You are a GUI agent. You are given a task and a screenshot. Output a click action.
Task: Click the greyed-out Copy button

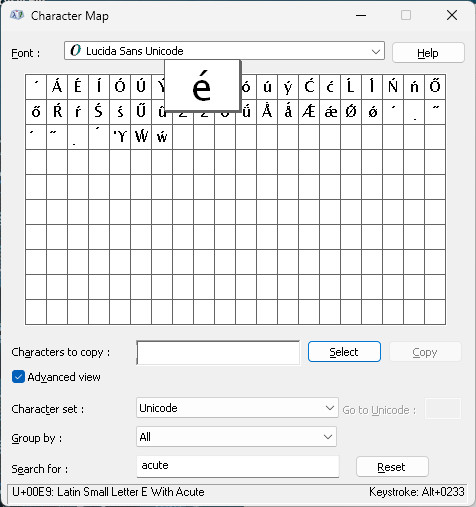(x=425, y=352)
